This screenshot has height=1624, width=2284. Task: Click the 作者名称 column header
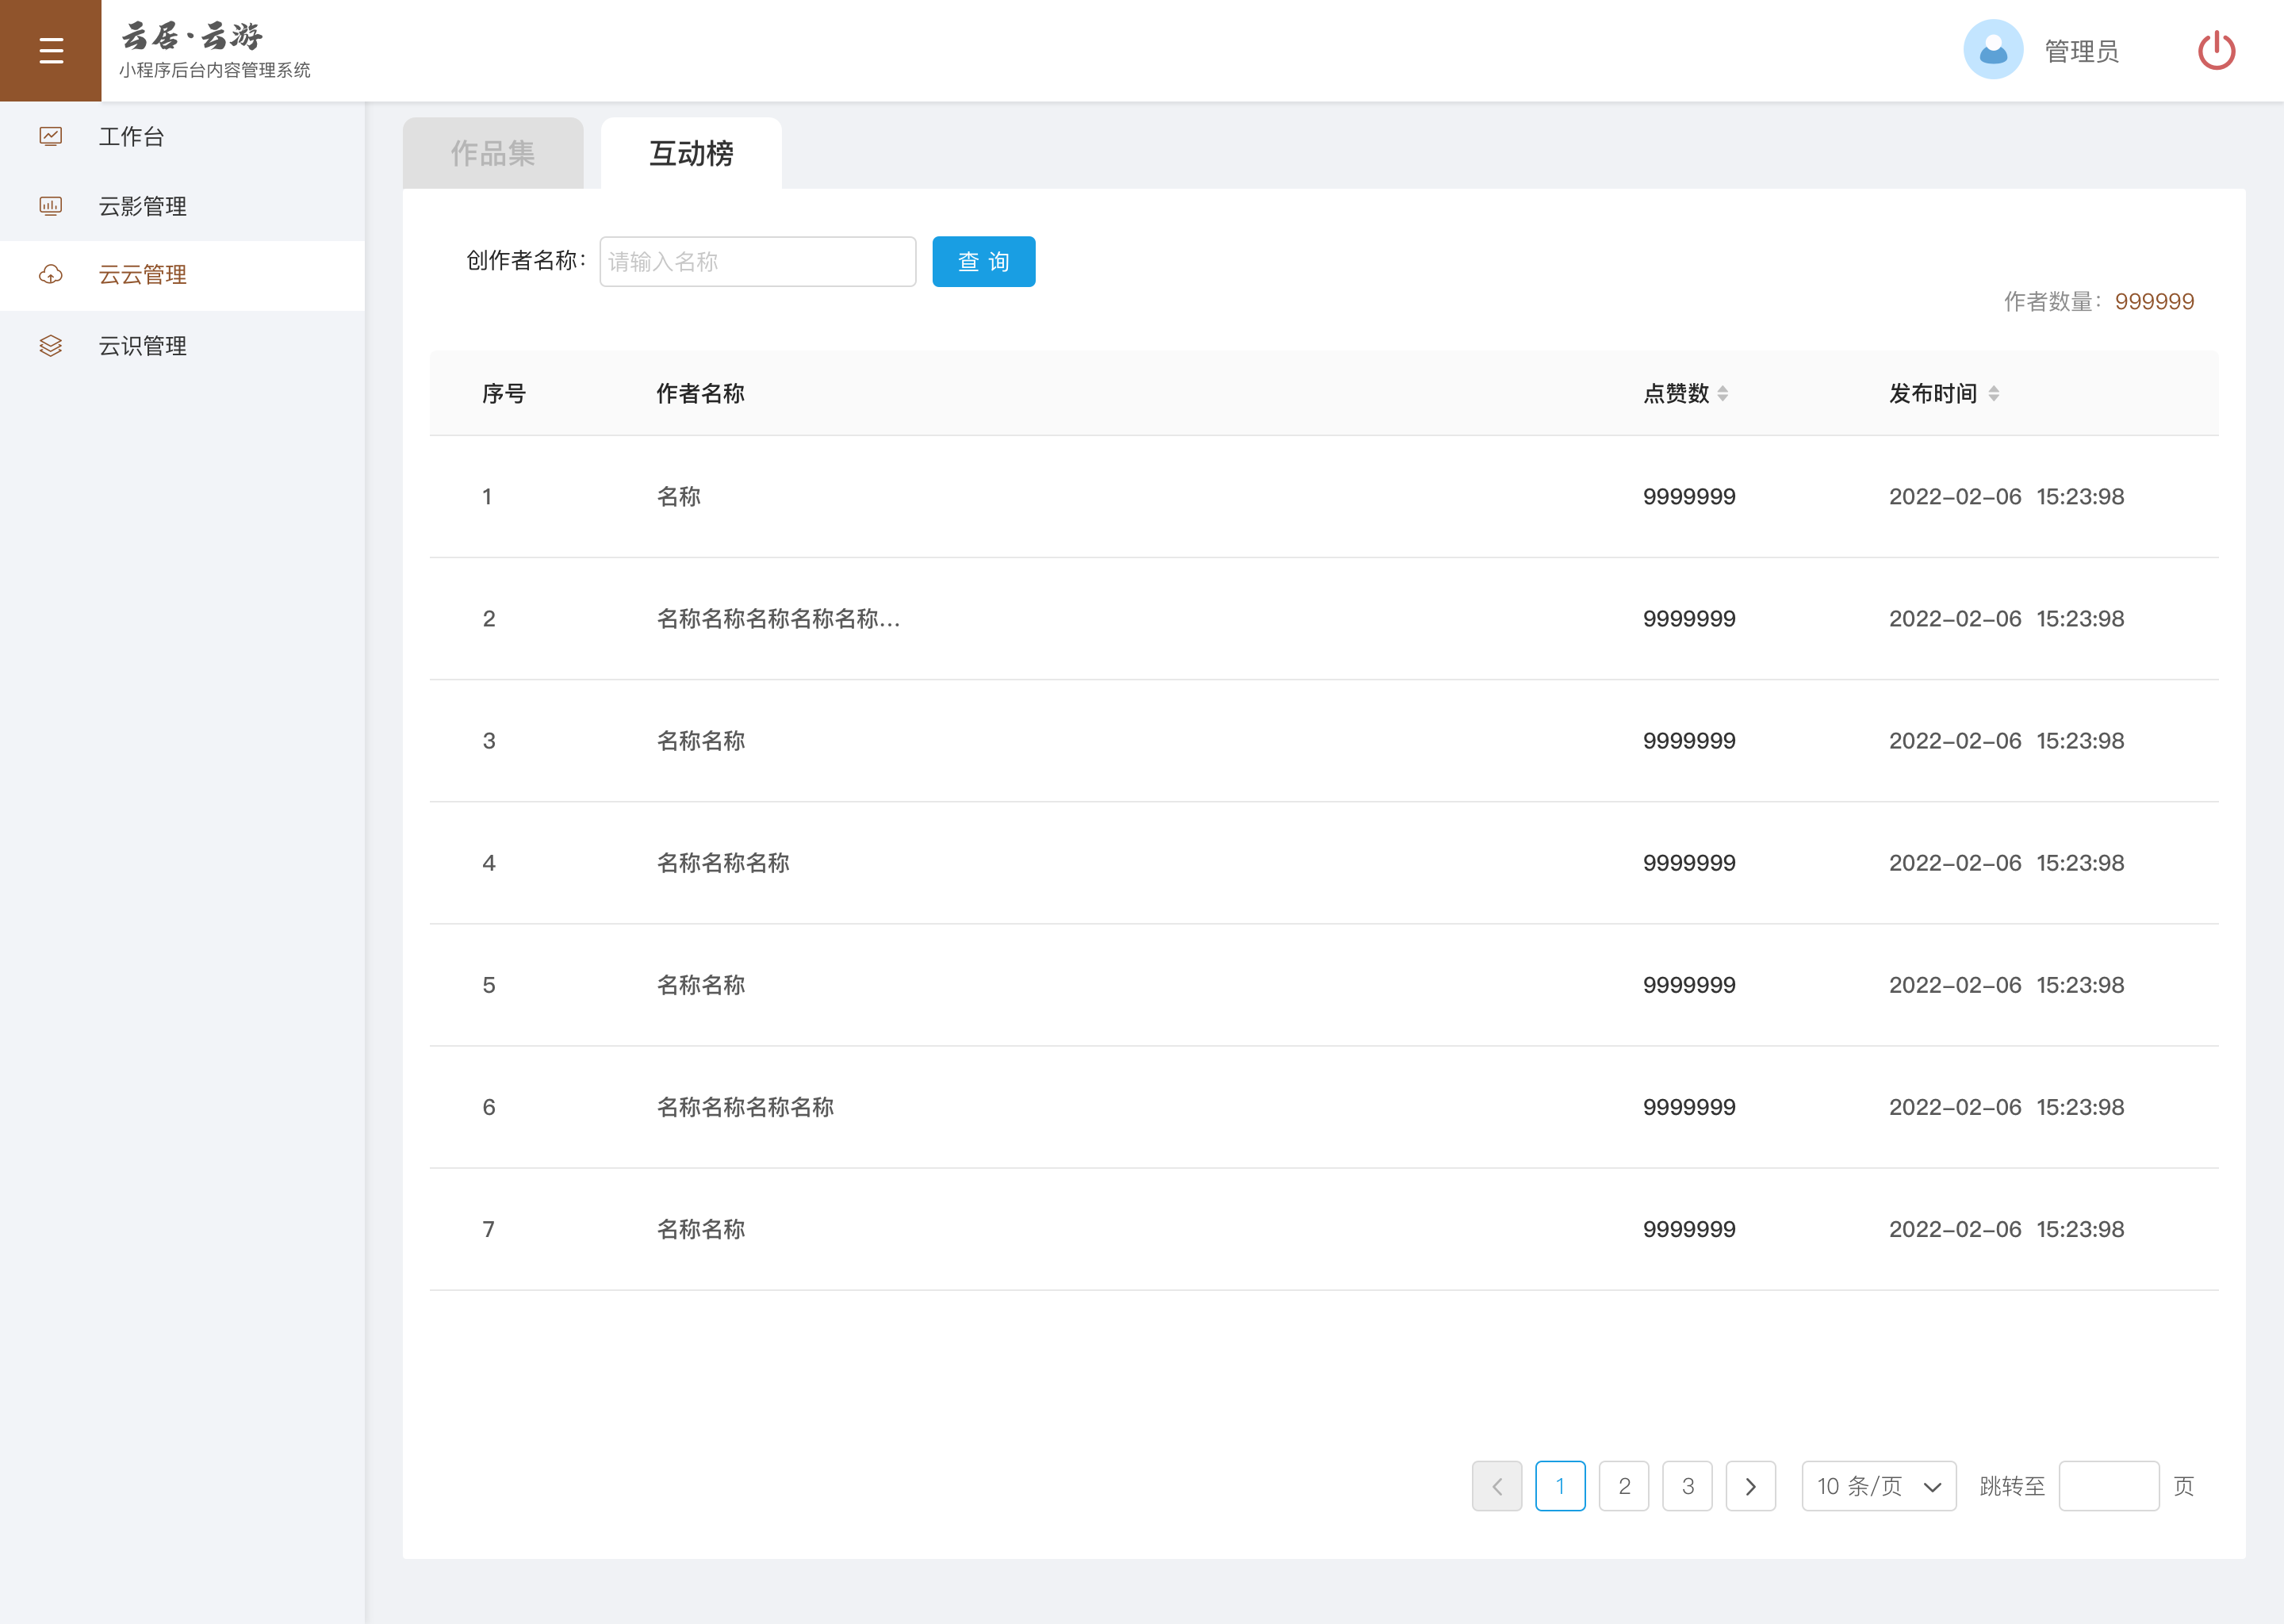(x=700, y=394)
